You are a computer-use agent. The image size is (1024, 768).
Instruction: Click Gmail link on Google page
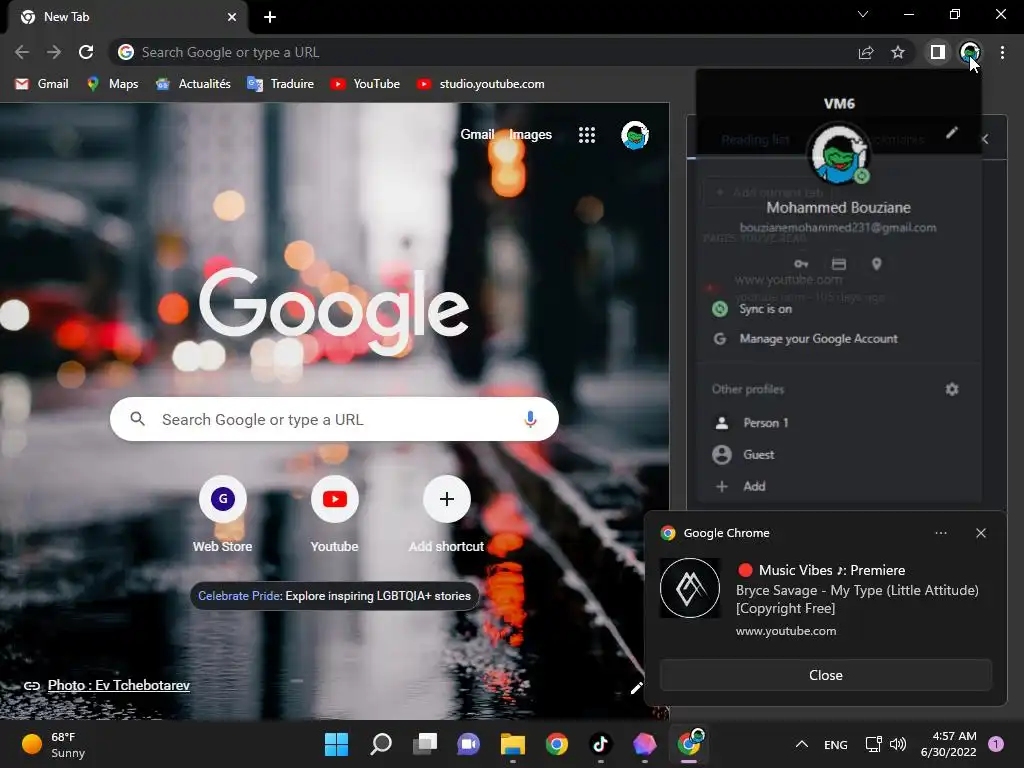pos(477,135)
